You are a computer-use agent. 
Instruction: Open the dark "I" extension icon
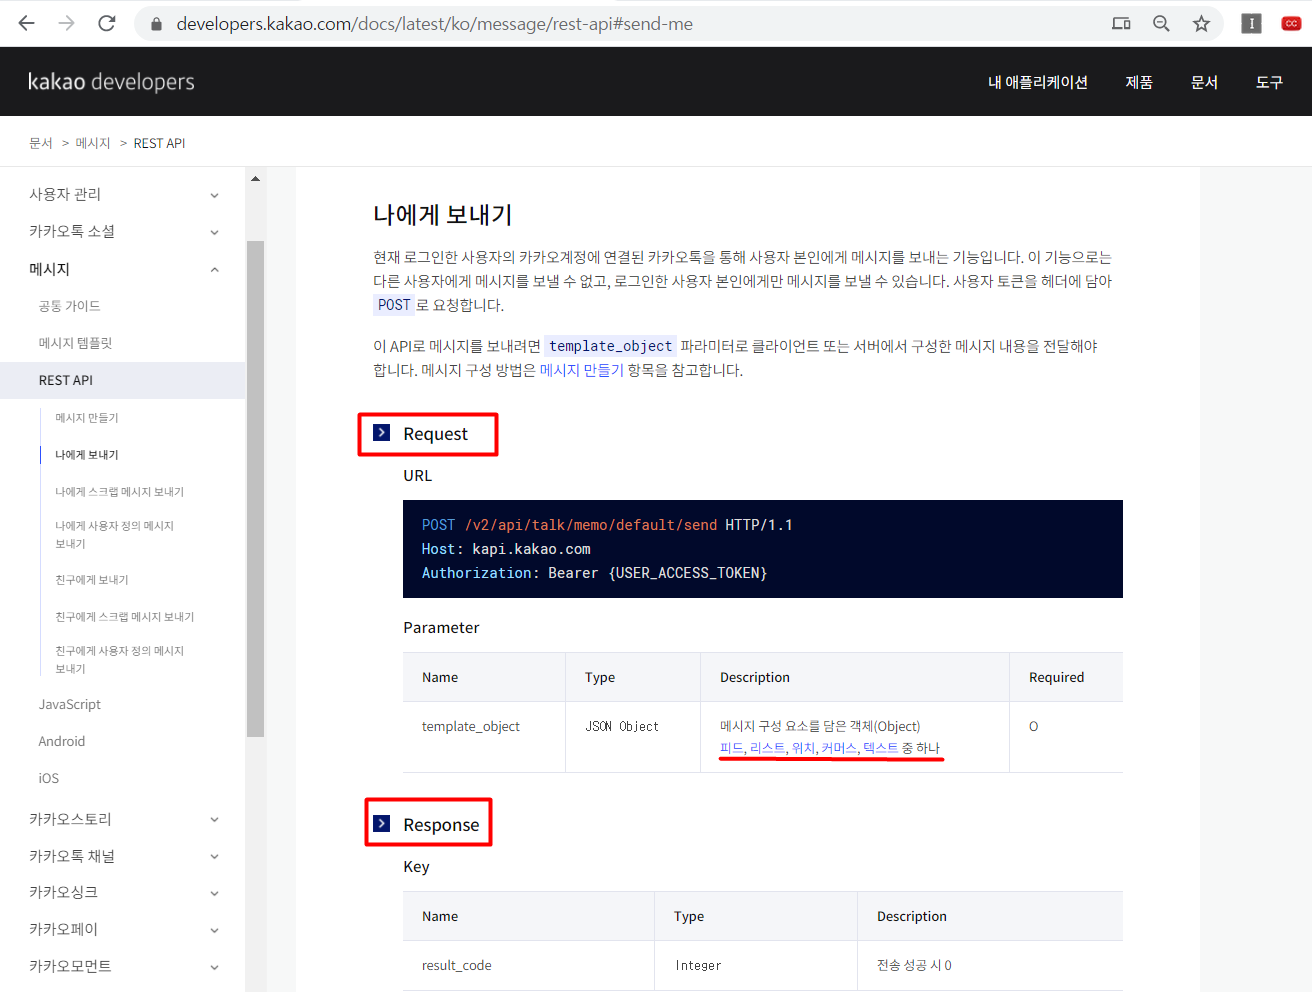coord(1251,23)
